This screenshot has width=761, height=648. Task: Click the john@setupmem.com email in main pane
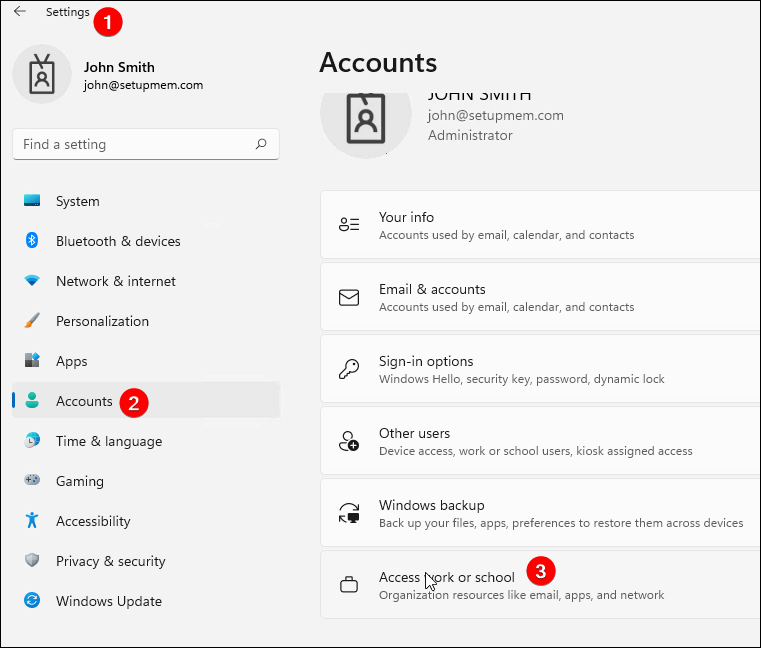496,116
